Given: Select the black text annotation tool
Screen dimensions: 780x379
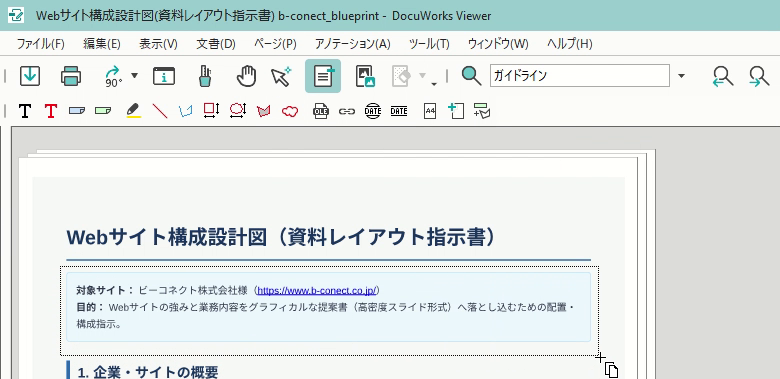Looking at the screenshot, I should (24, 111).
